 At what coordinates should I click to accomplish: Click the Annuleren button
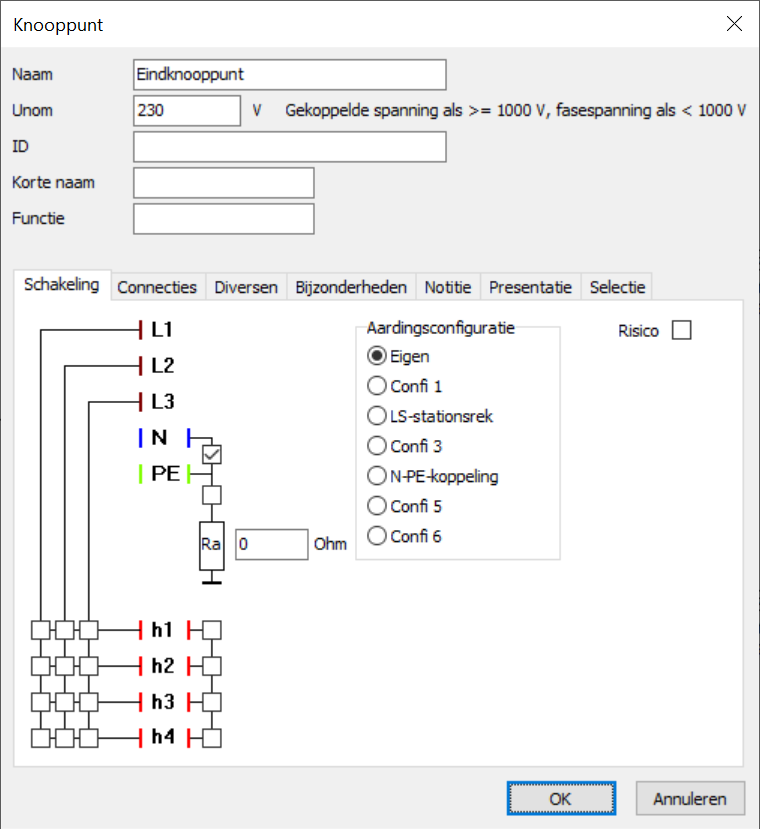click(x=690, y=799)
